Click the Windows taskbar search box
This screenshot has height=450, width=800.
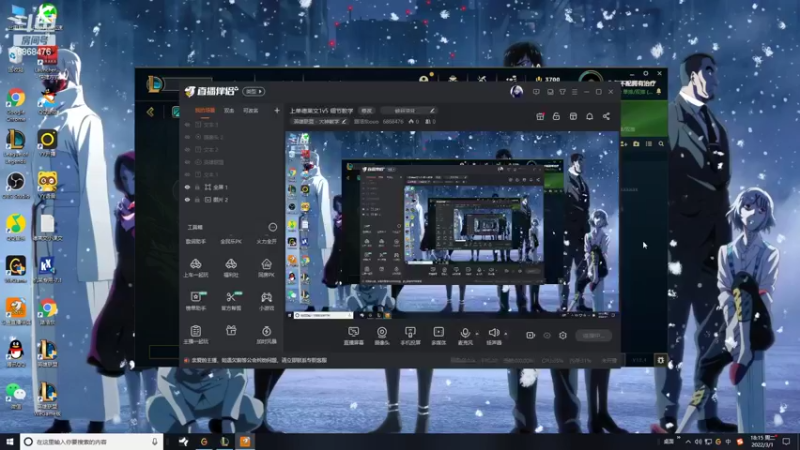pyautogui.click(x=92, y=441)
